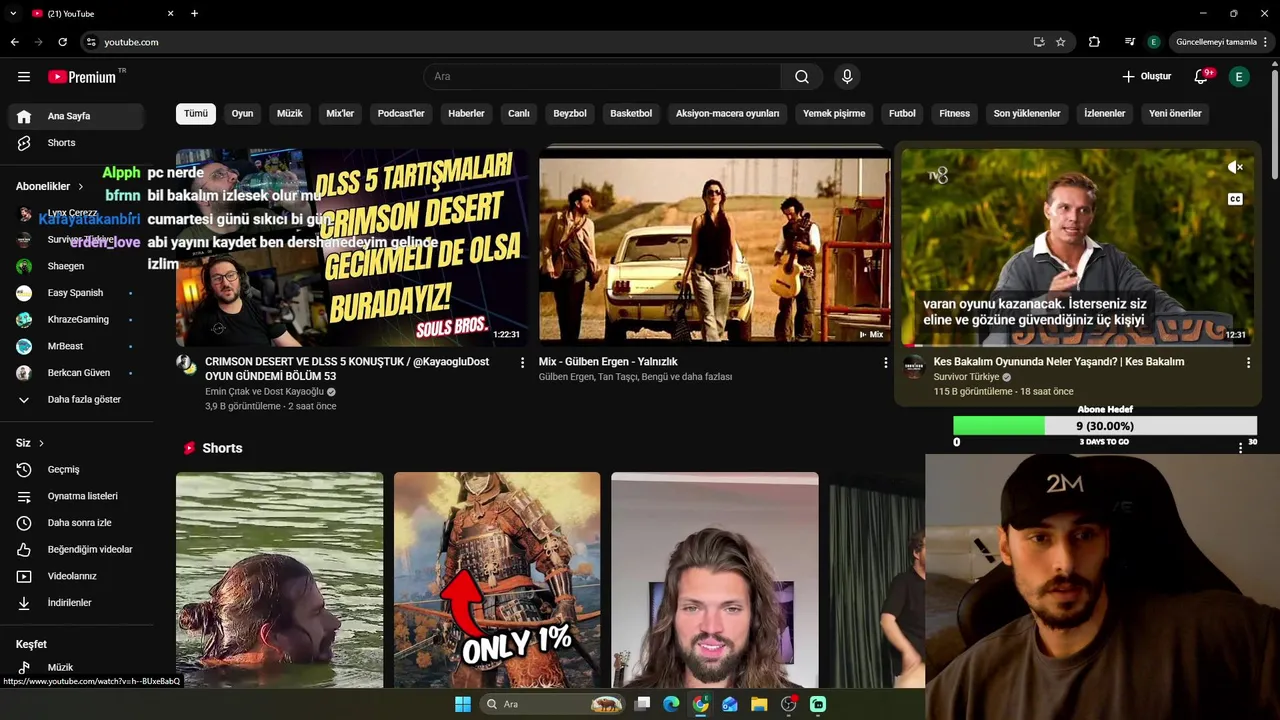The height and width of the screenshot is (720, 1280).
Task: Click the YouTube Premium logo
Action: (83, 77)
